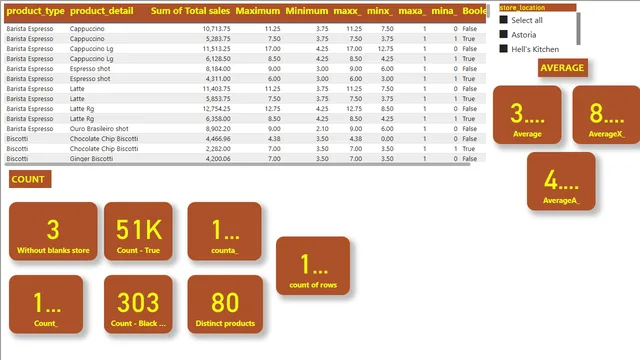Sort by product_detail column header
The width and height of the screenshot is (640, 360).
click(x=102, y=11)
